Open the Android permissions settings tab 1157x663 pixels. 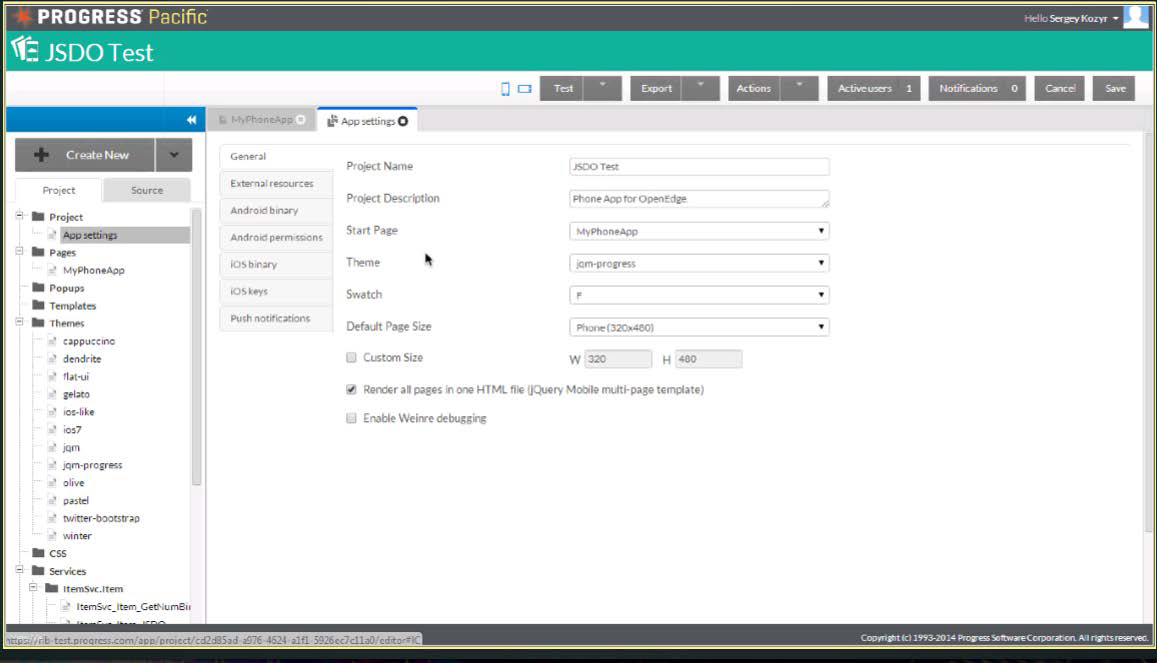[x=276, y=238]
